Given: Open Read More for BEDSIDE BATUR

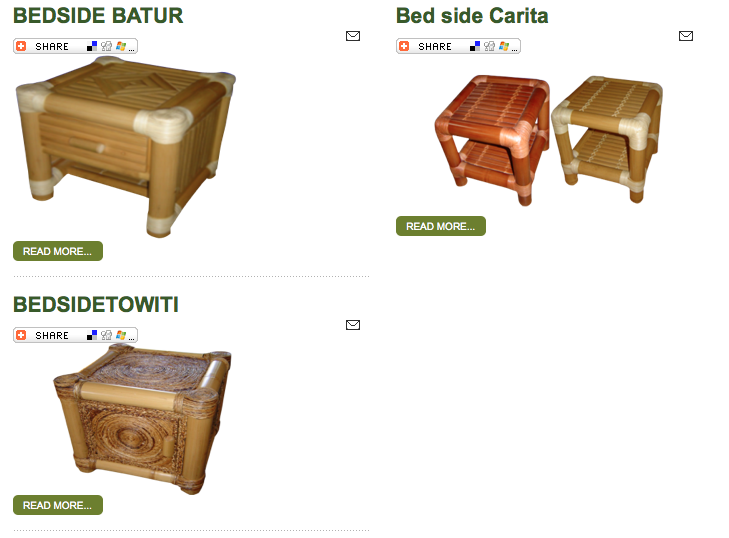Looking at the screenshot, I should click(58, 251).
